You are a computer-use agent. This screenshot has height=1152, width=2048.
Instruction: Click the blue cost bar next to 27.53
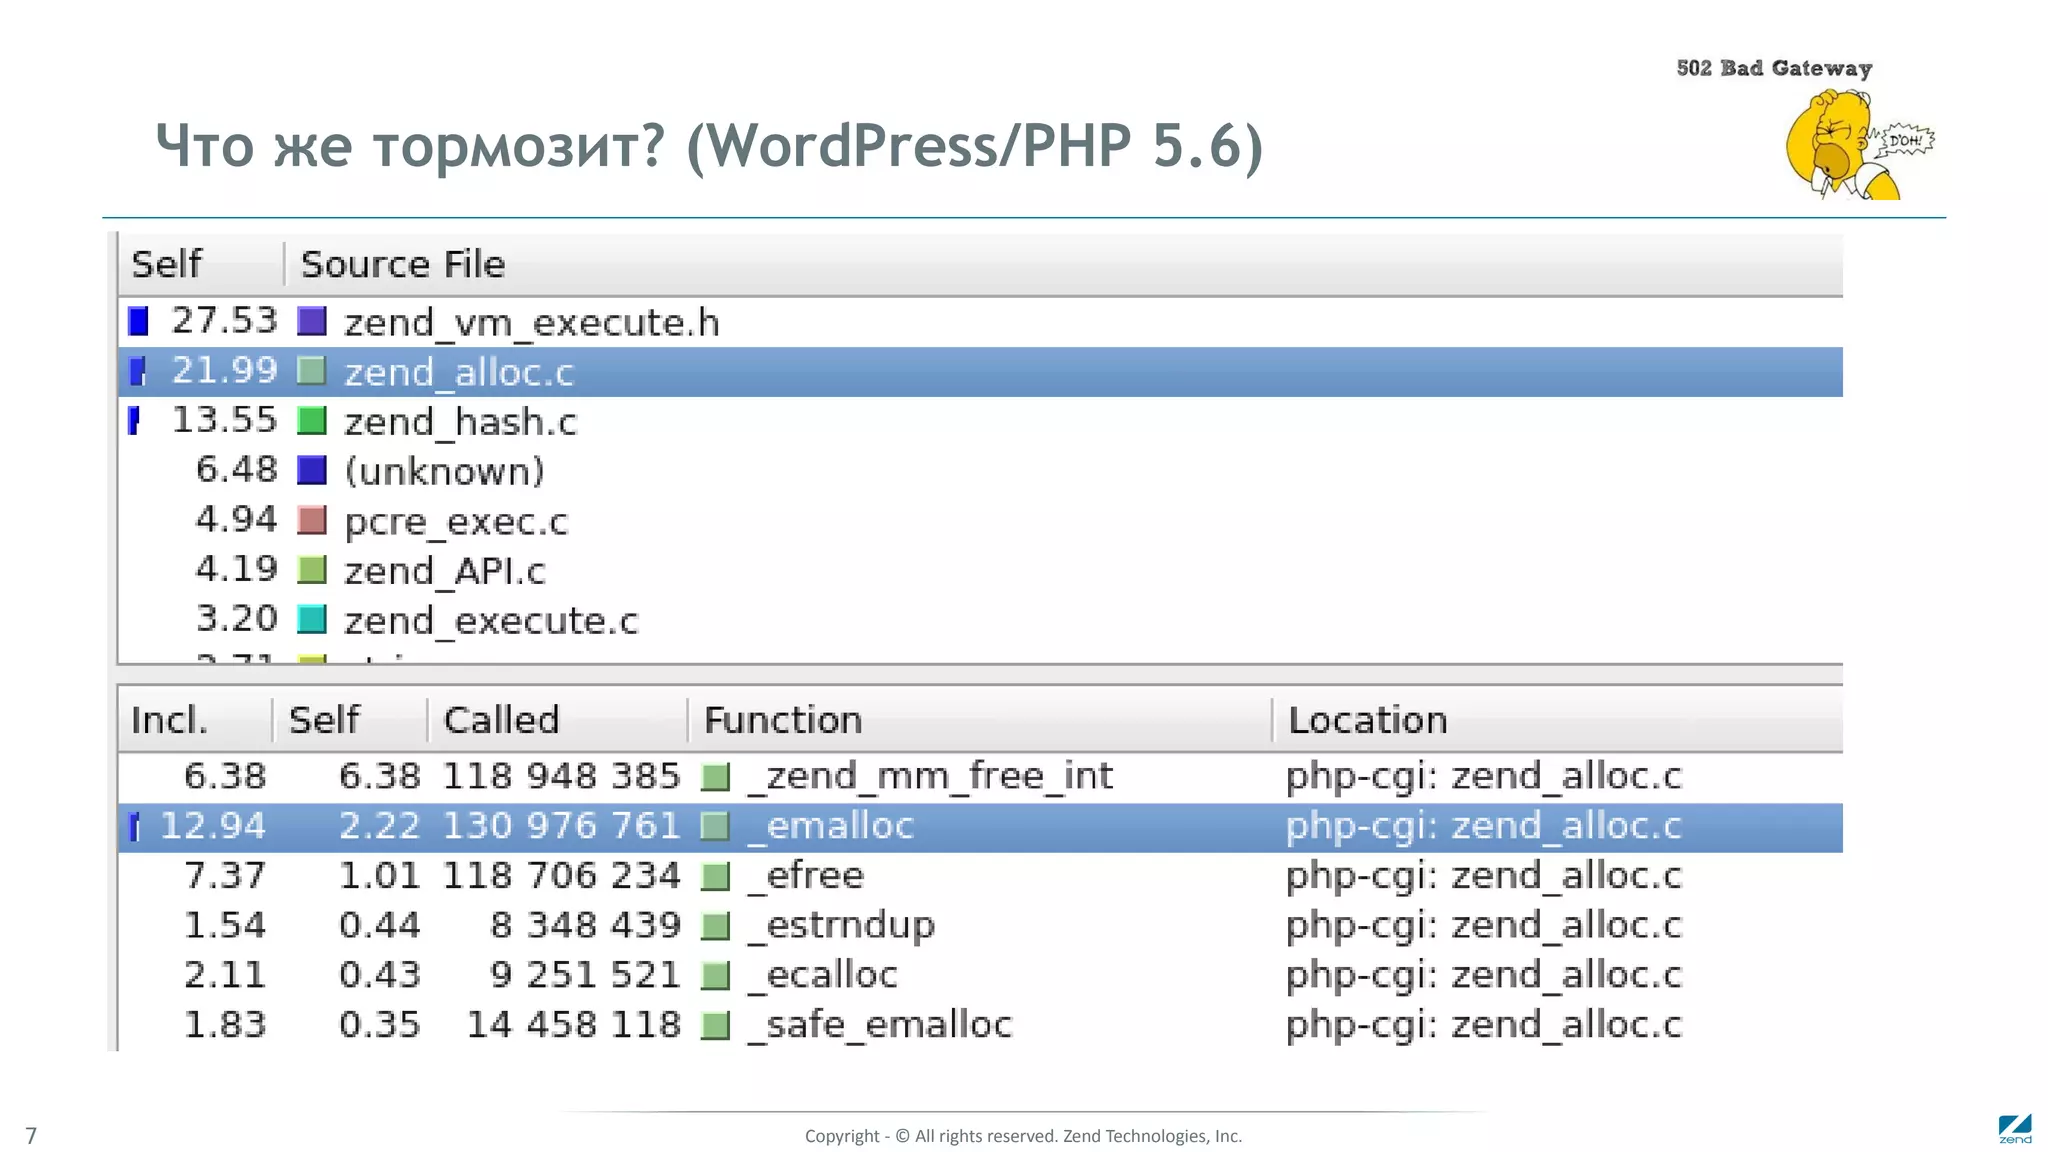tap(138, 321)
